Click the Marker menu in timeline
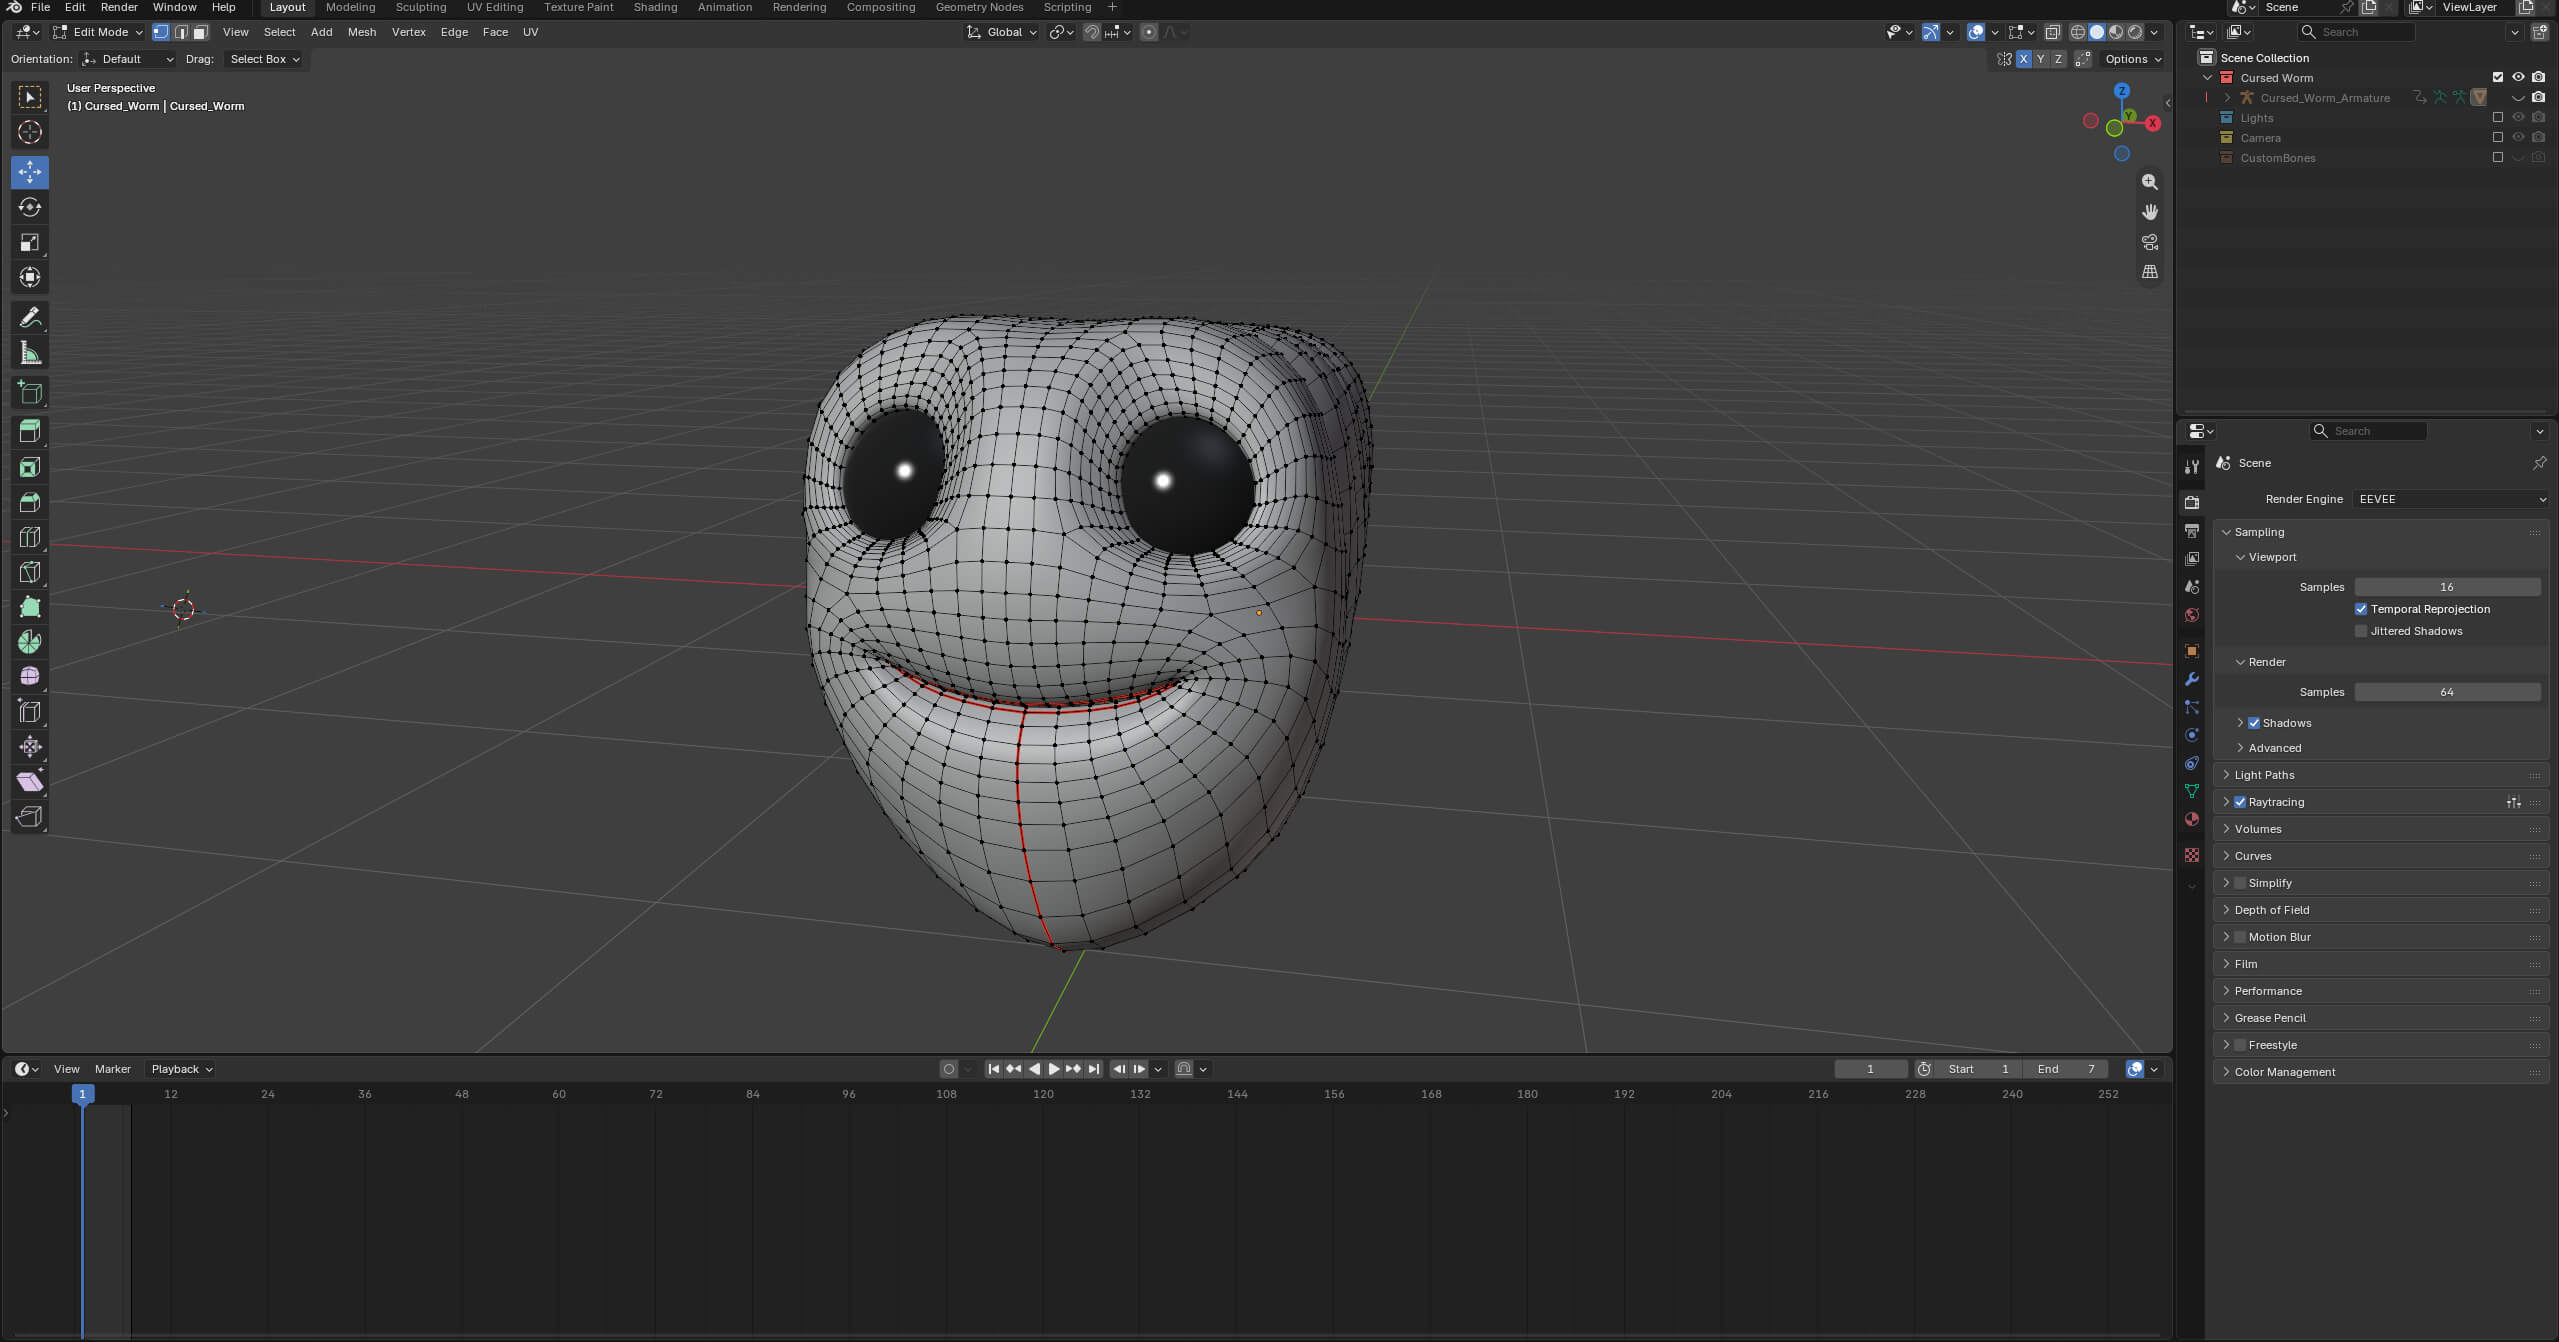Image resolution: width=2559 pixels, height=1342 pixels. click(113, 1069)
